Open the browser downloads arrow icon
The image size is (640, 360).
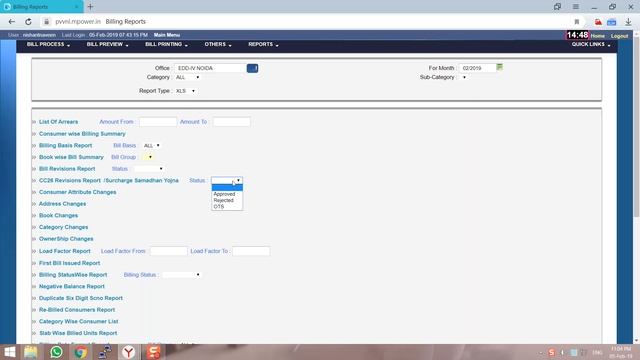[628, 22]
